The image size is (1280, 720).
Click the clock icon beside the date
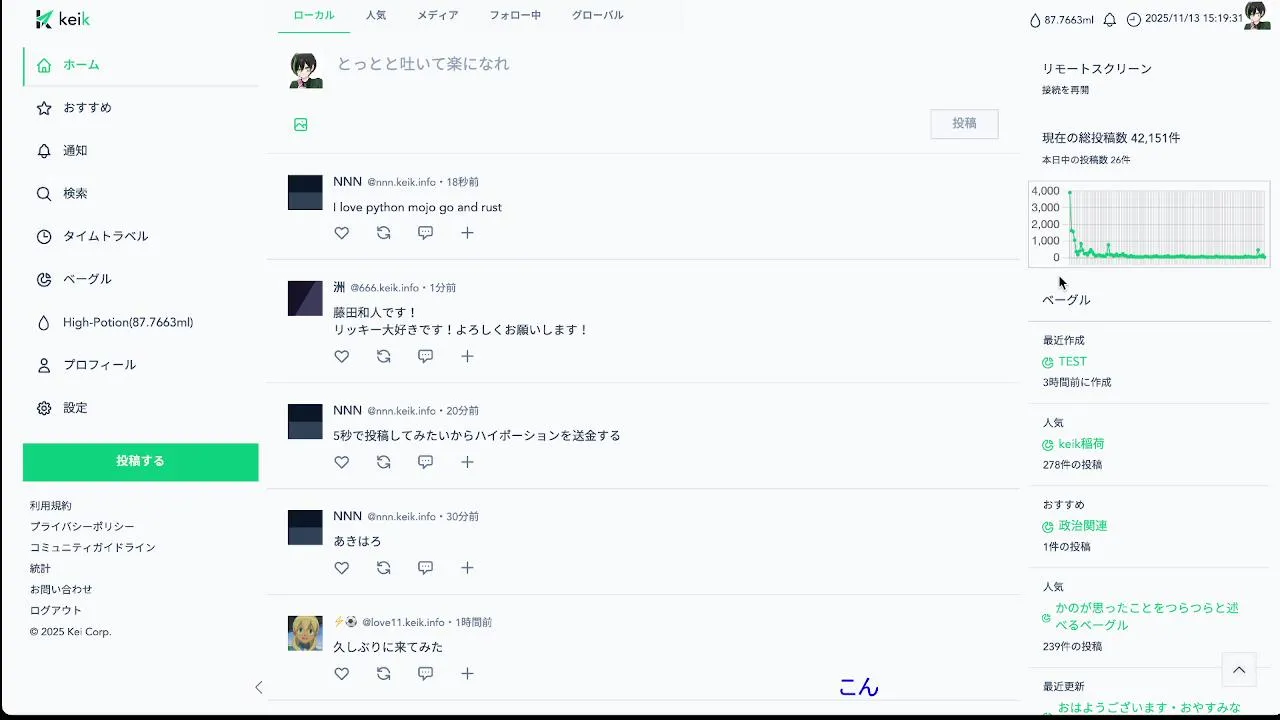pos(1134,19)
